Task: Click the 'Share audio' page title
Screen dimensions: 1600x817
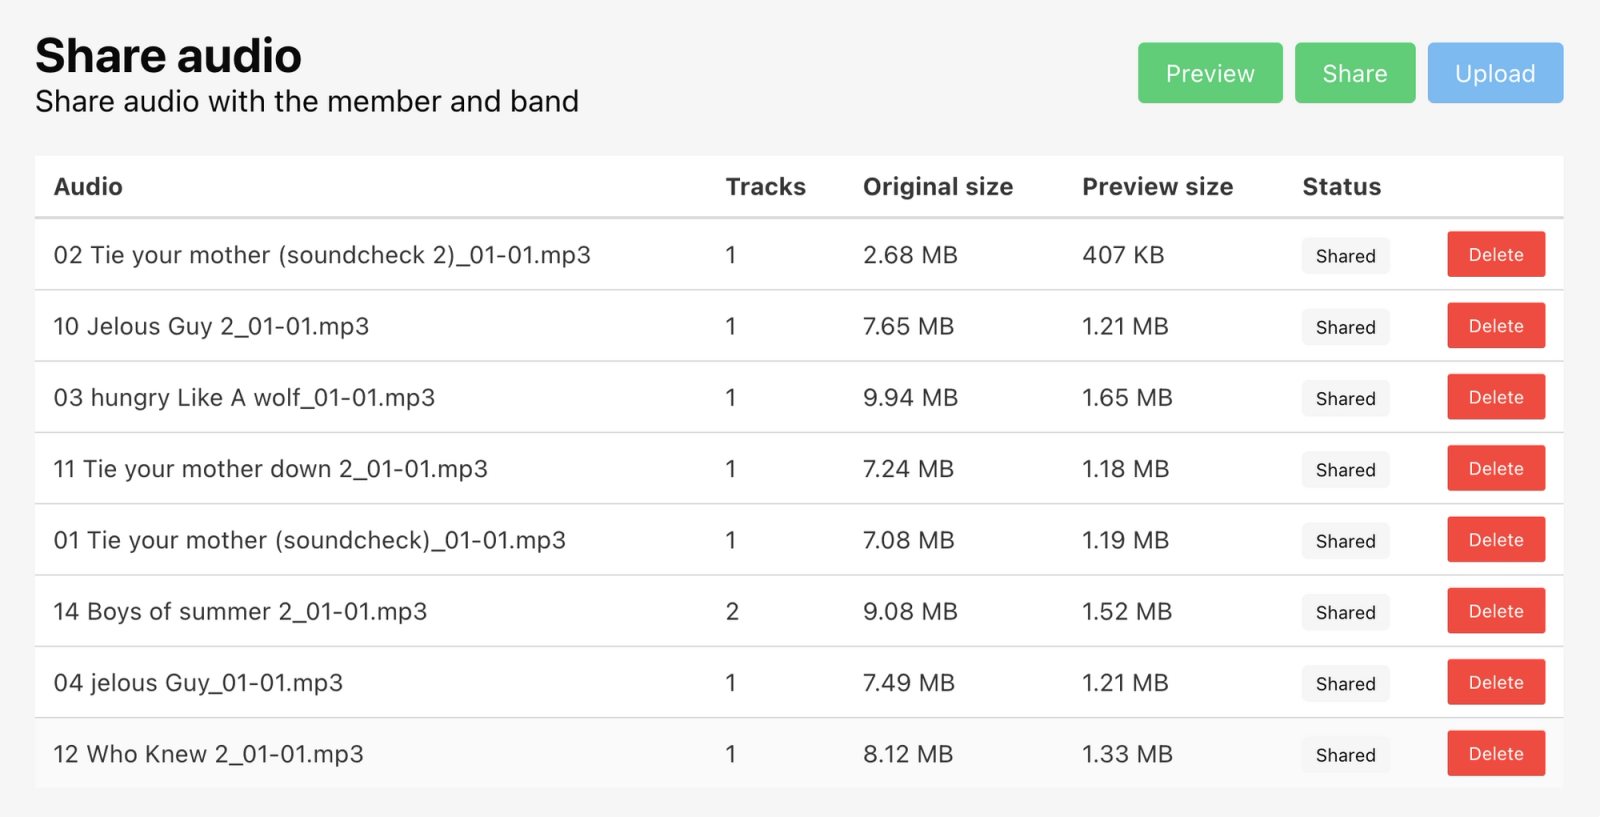Action: pos(168,55)
